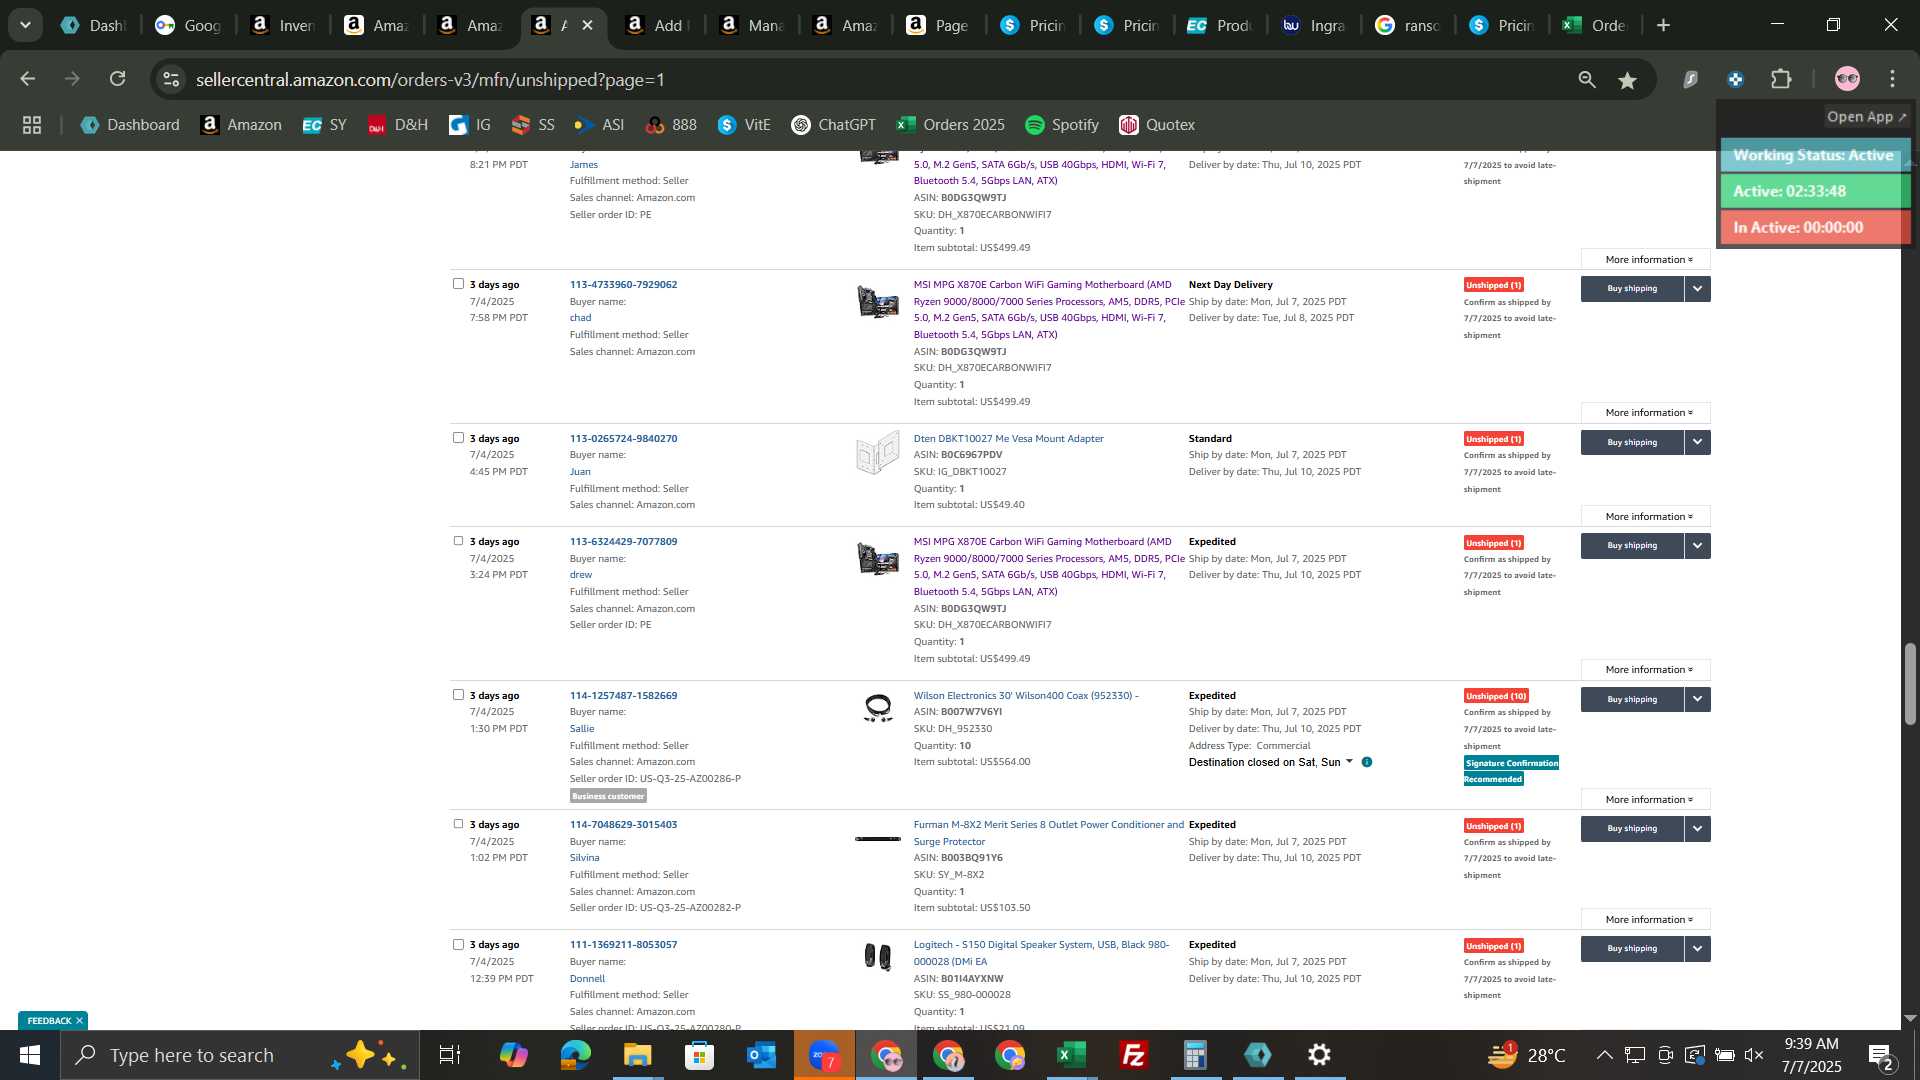Image resolution: width=1920 pixels, height=1080 pixels.
Task: Select order 114-1257487-1582669 checkbox
Action: point(458,695)
